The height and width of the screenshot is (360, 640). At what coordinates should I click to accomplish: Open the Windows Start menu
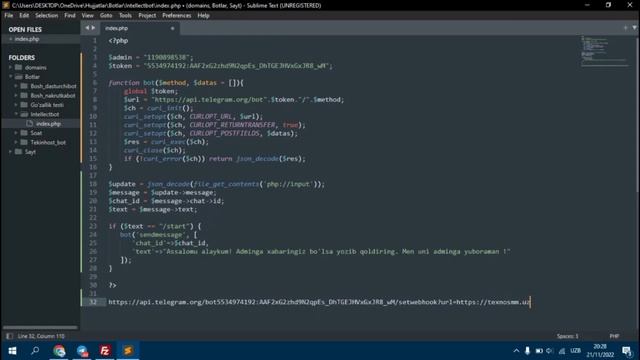coord(12,351)
